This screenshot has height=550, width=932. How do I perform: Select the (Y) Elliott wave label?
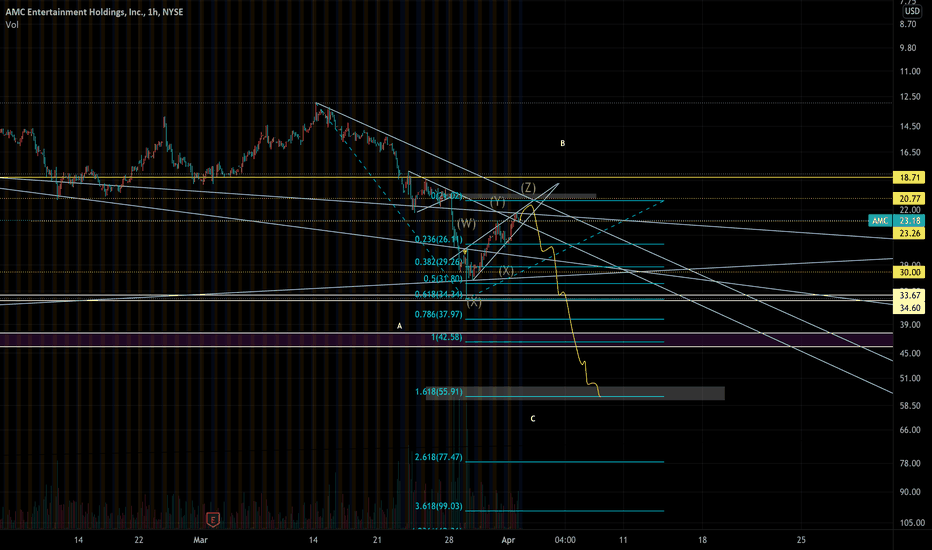tap(498, 202)
